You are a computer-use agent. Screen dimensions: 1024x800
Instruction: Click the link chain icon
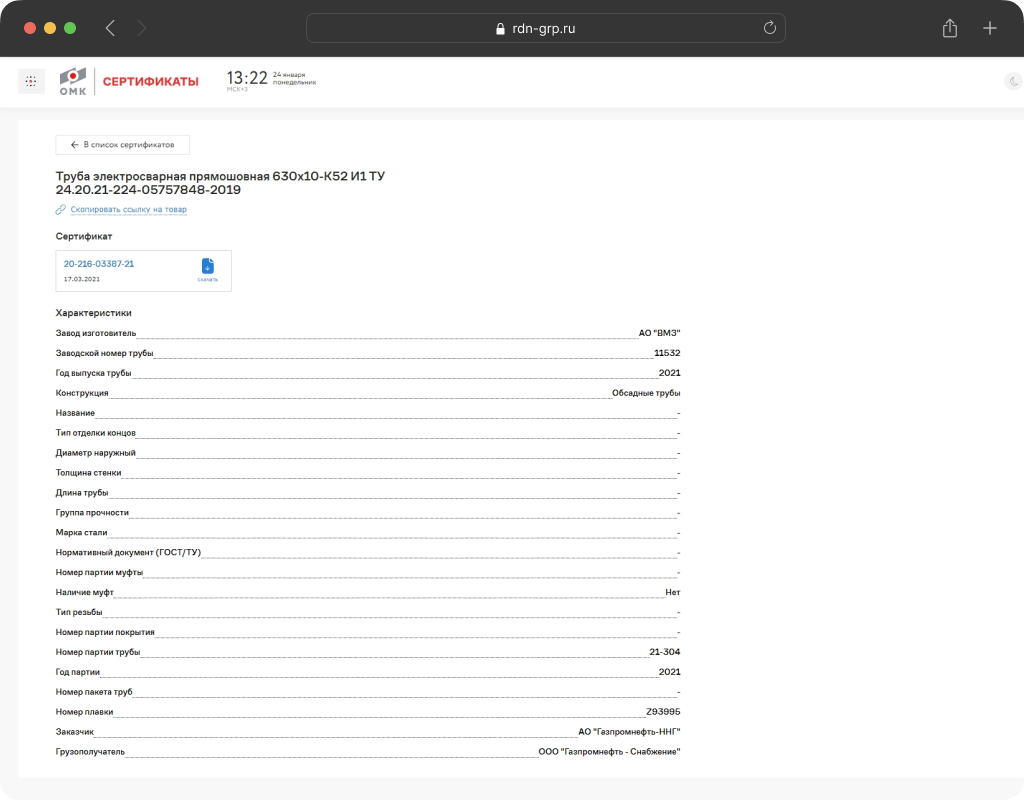(61, 210)
